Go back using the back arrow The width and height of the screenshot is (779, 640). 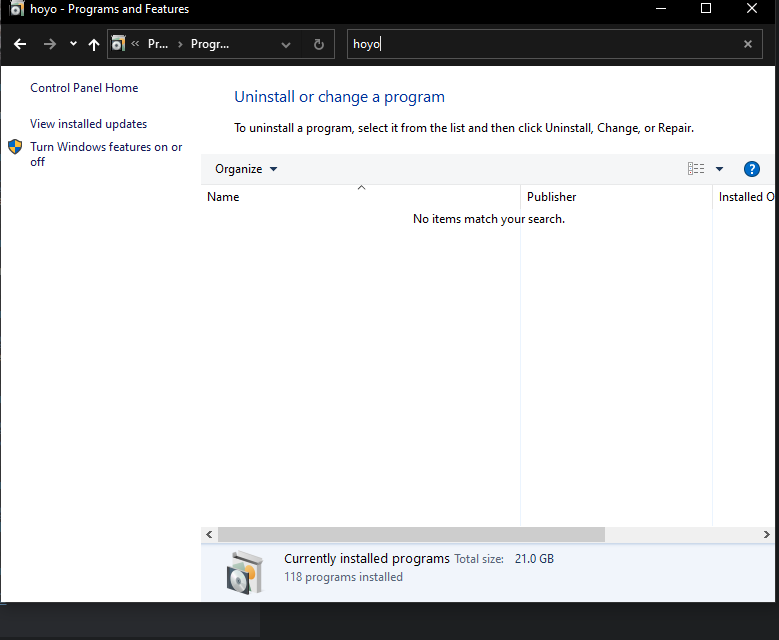(x=20, y=44)
